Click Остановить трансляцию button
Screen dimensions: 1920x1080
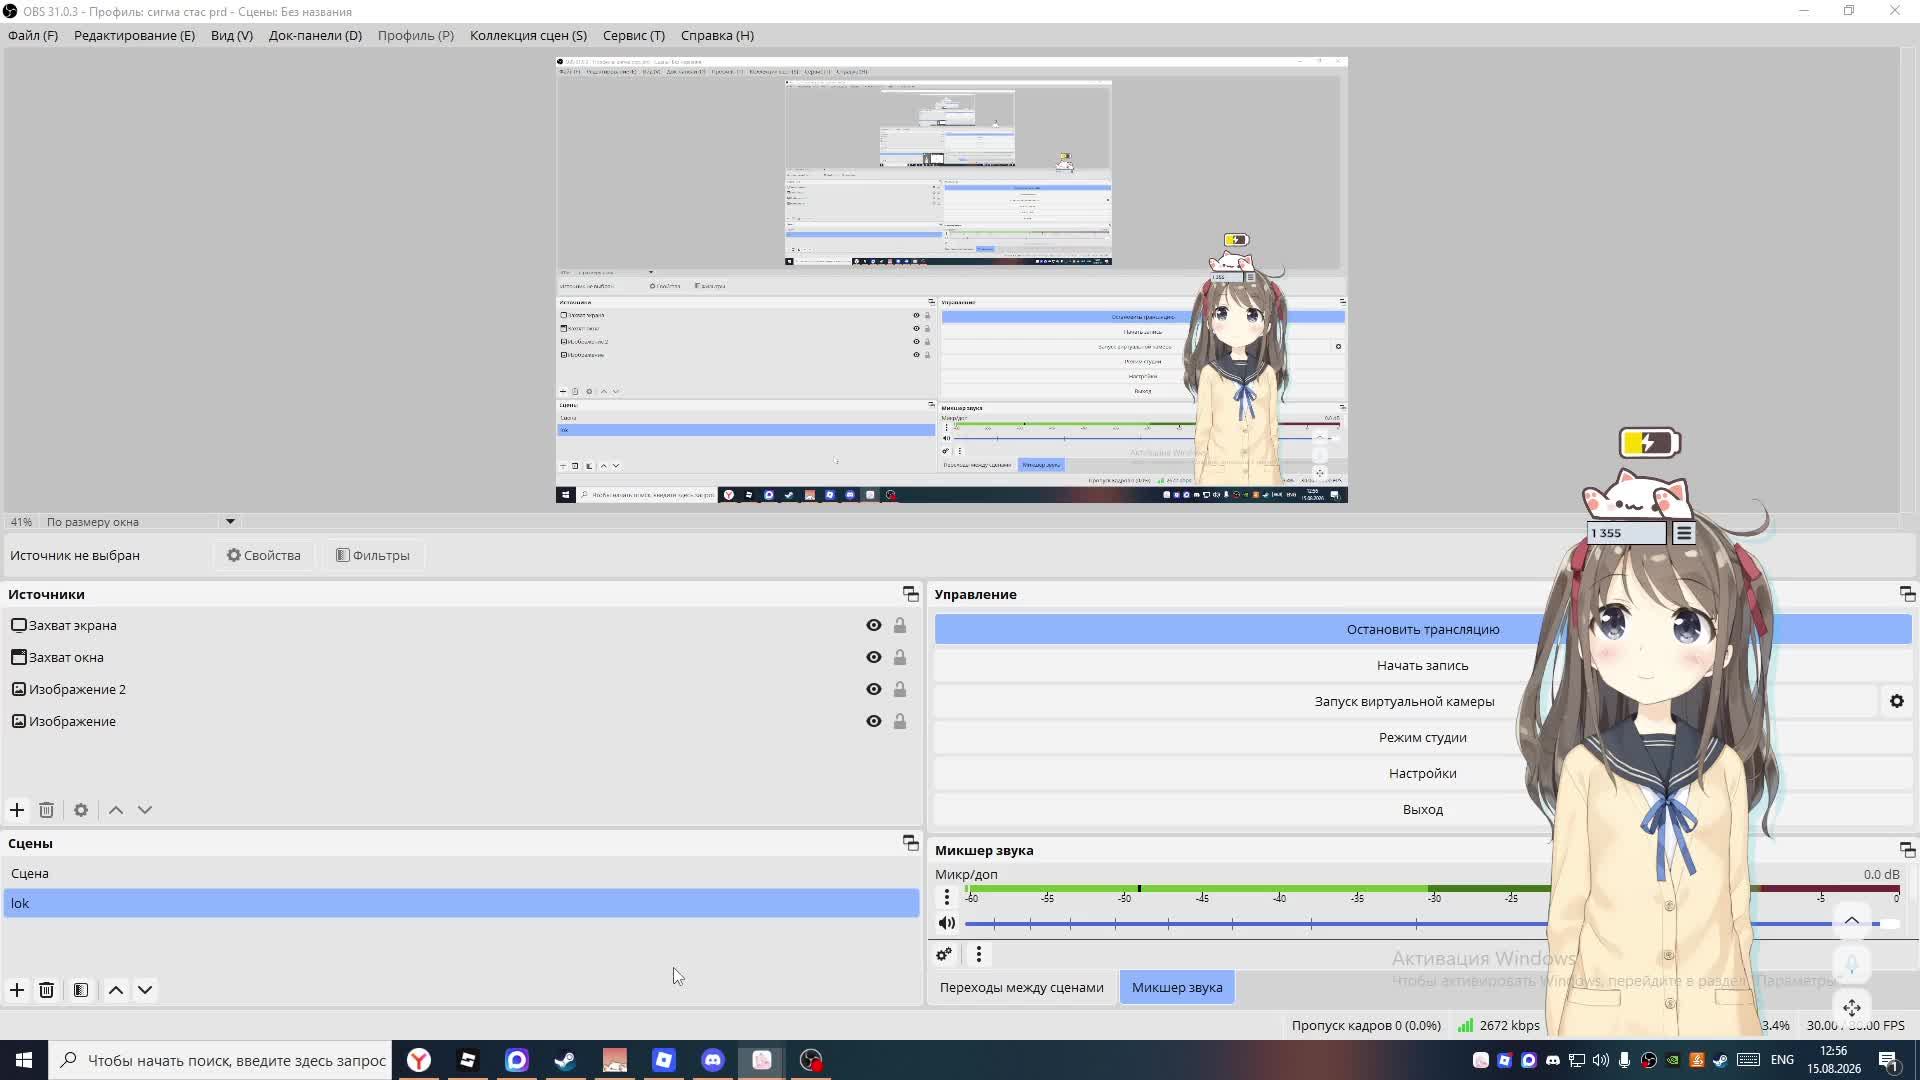1422,629
